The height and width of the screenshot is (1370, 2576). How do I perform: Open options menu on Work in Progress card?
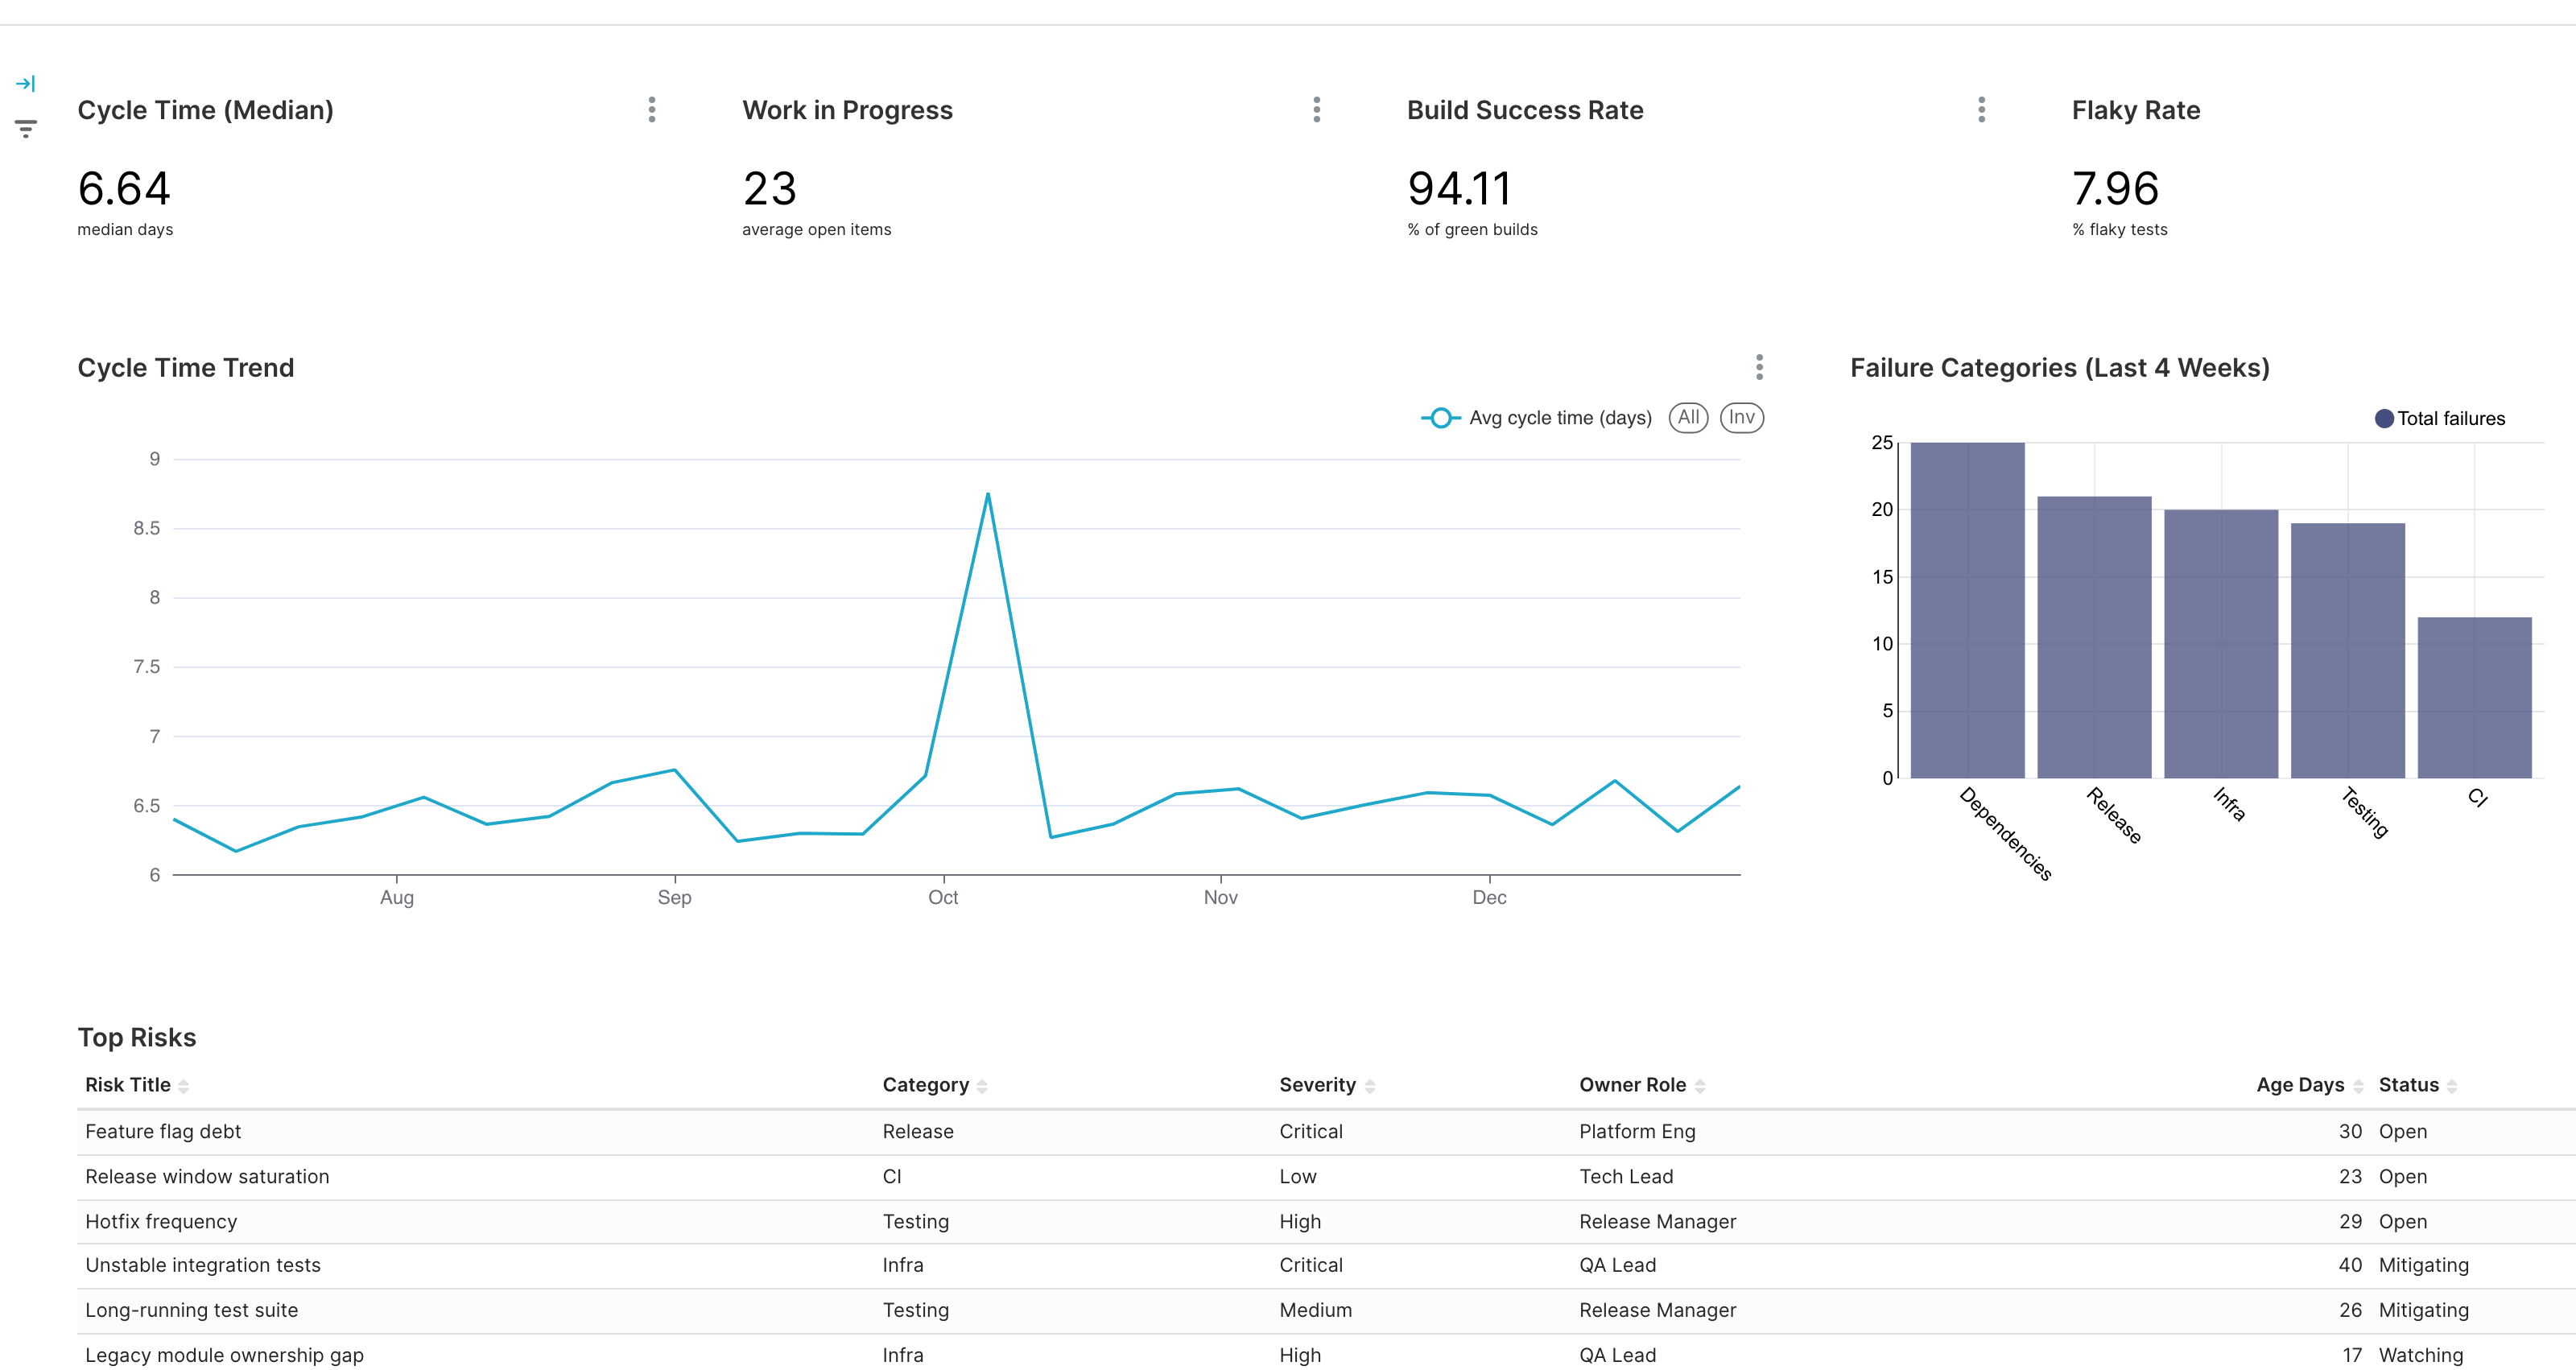(1317, 111)
